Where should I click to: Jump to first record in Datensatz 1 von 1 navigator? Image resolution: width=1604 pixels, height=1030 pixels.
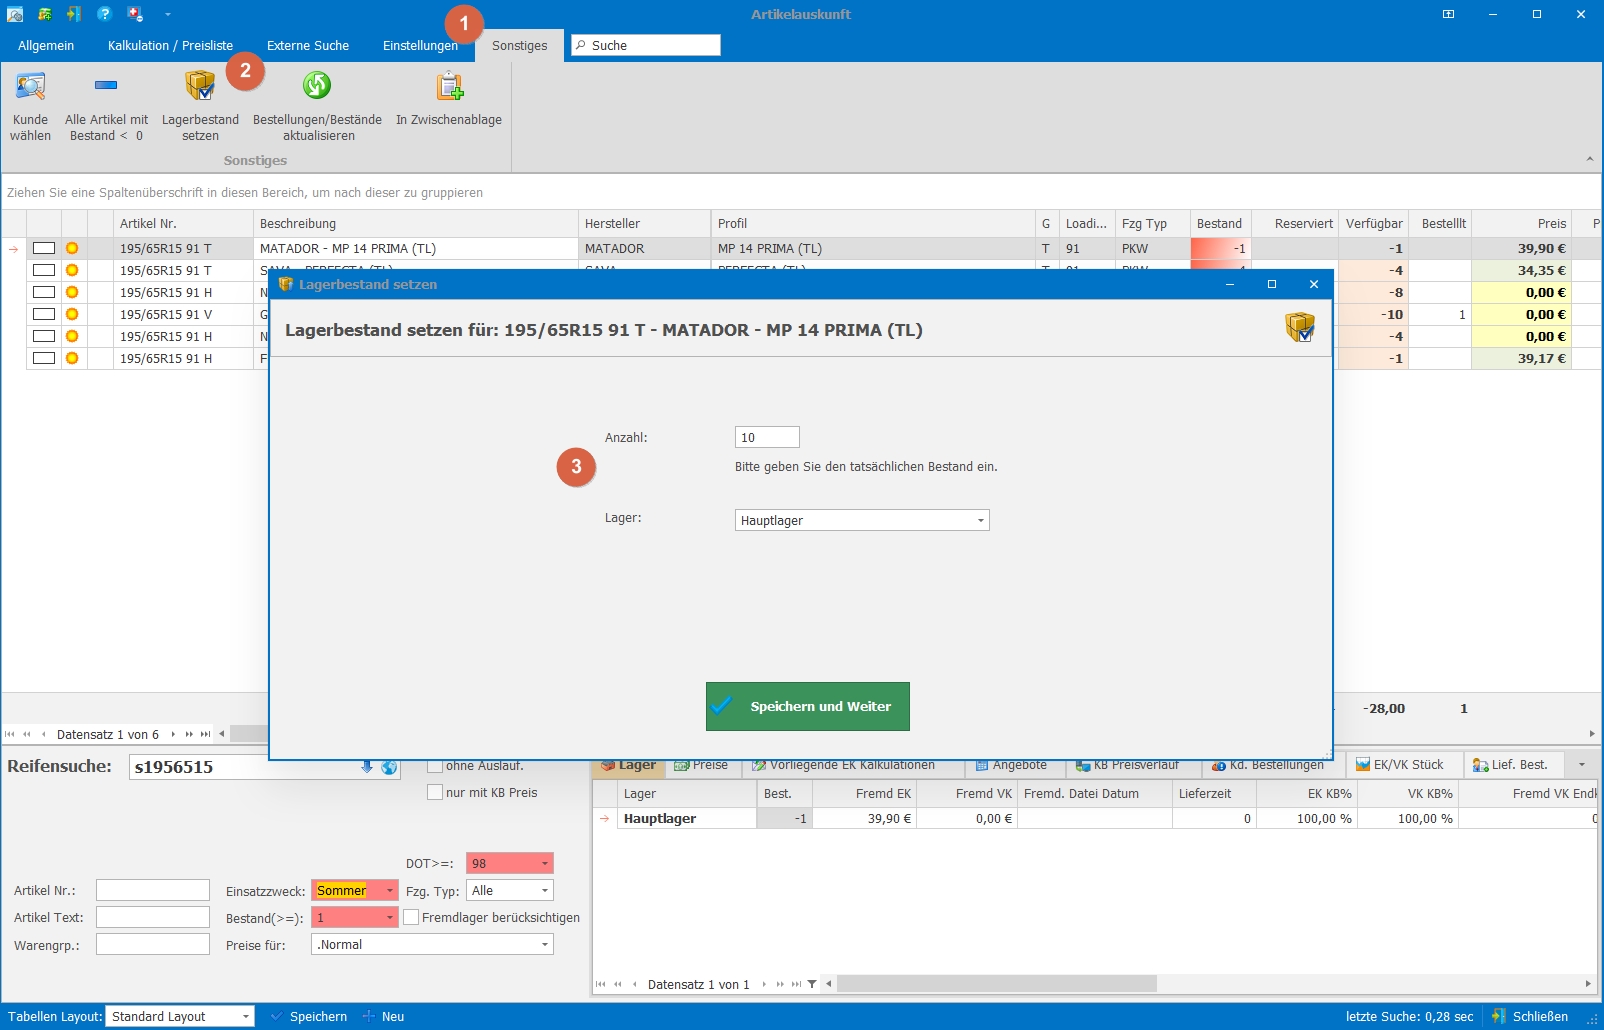click(x=600, y=984)
